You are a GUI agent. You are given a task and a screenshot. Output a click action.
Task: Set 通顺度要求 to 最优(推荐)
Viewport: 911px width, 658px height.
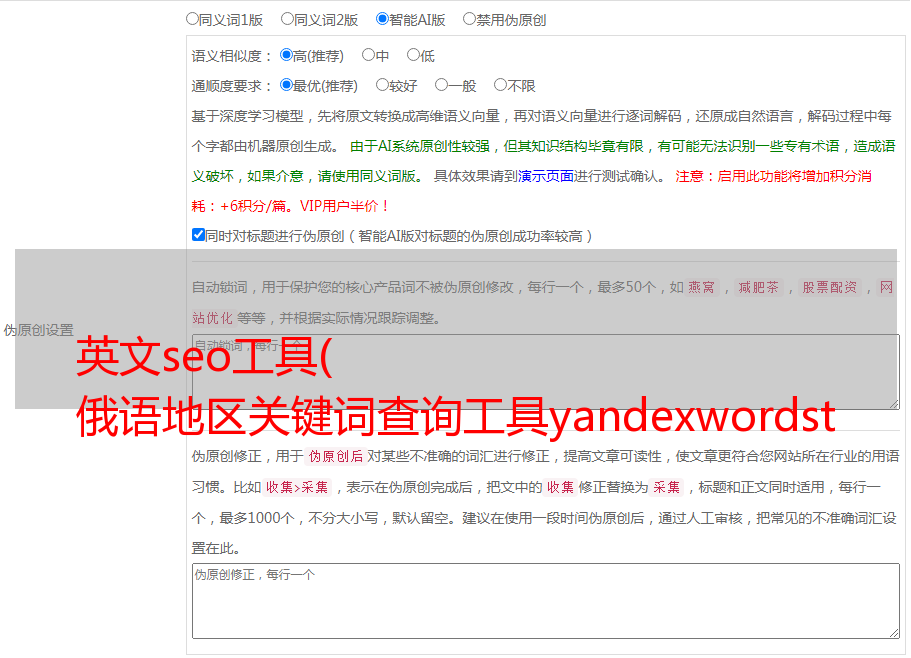[x=286, y=85]
